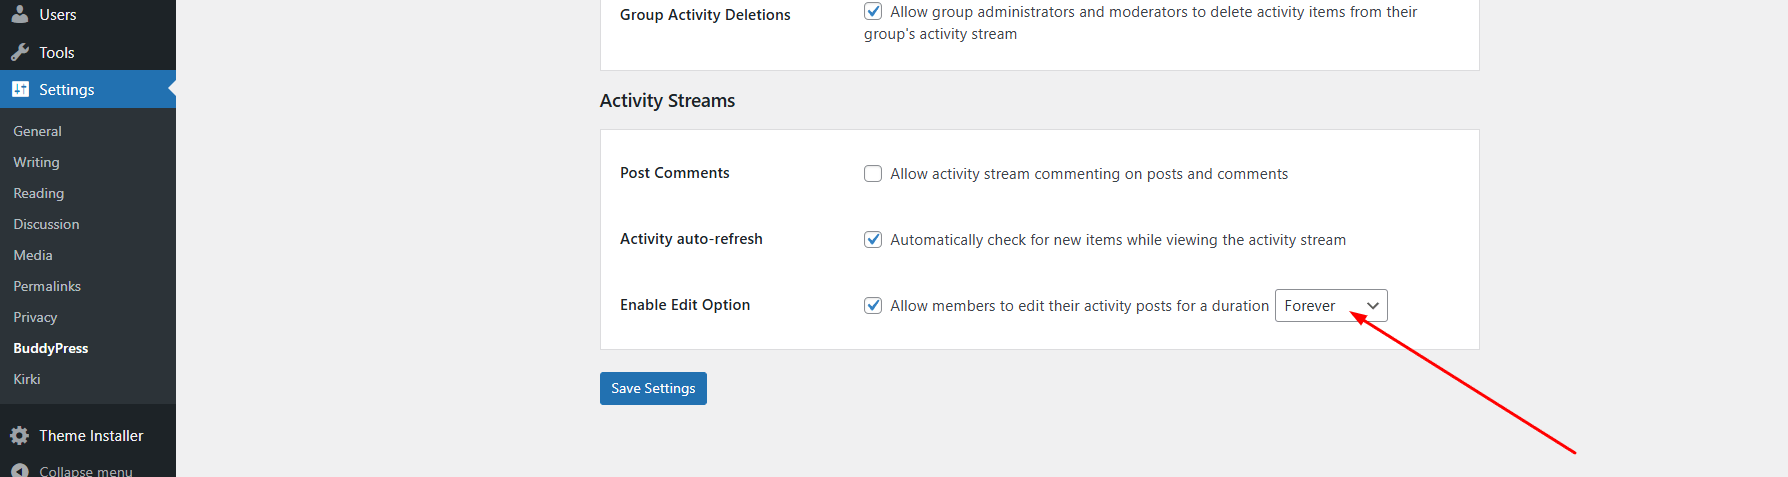
Task: Click the Theme Installer gear icon
Action: 20,435
